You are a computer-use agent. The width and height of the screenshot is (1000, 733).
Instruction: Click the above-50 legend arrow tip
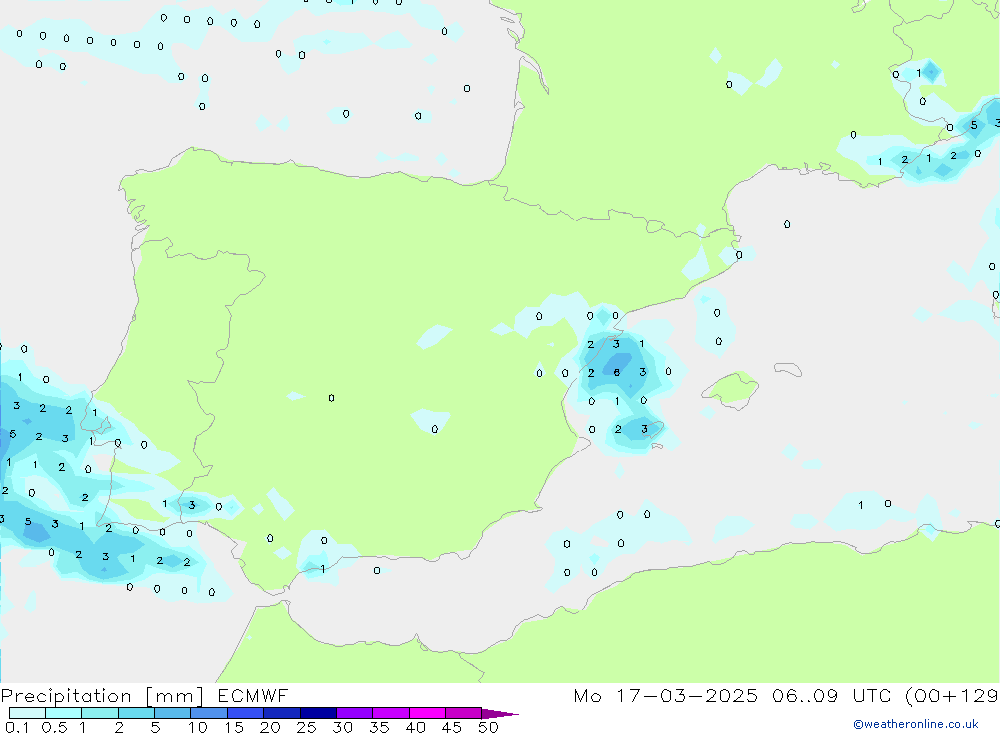501,713
